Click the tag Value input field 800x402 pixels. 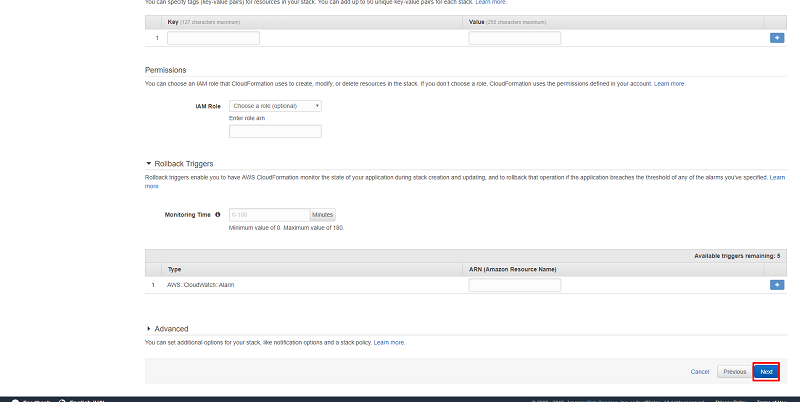coord(515,38)
